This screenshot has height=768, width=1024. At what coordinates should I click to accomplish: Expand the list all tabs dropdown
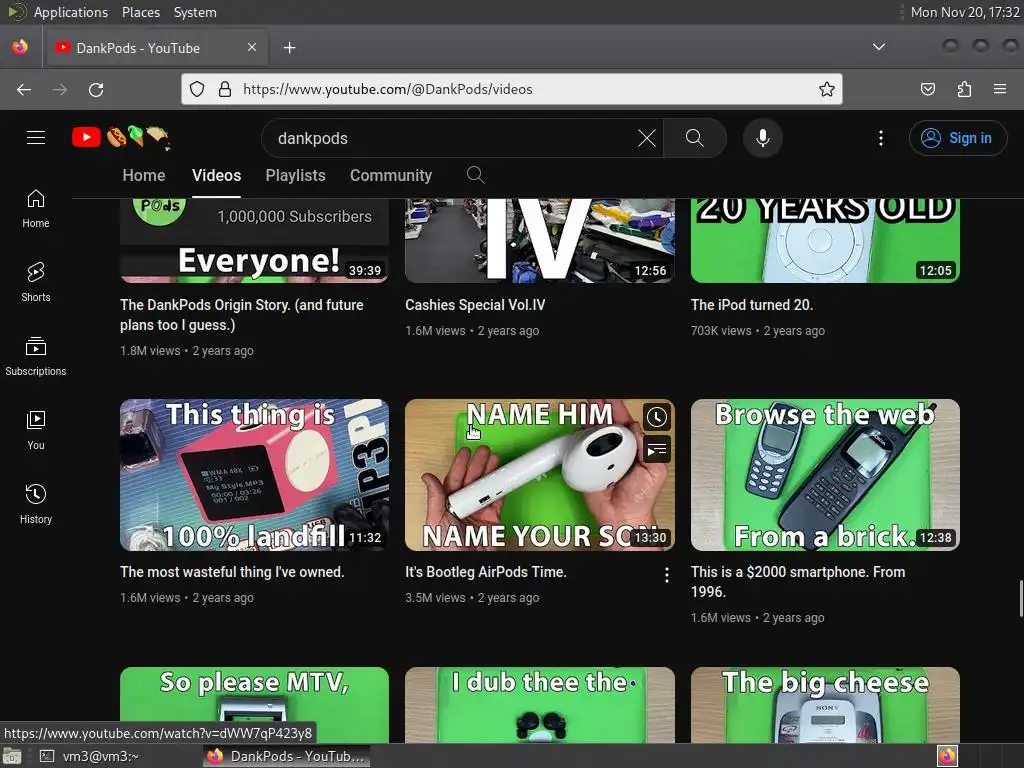pos(879,47)
